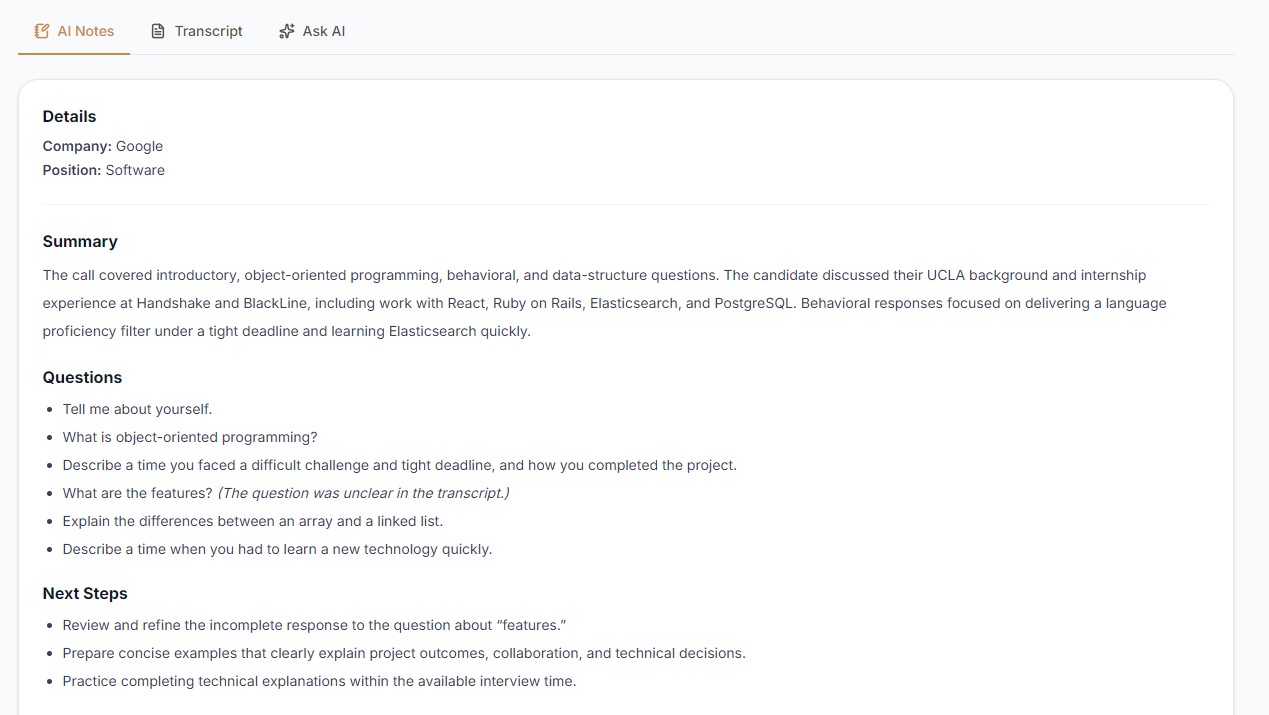Image resolution: width=1269 pixels, height=715 pixels.
Task: Click the Details section heading
Action: coord(70,117)
